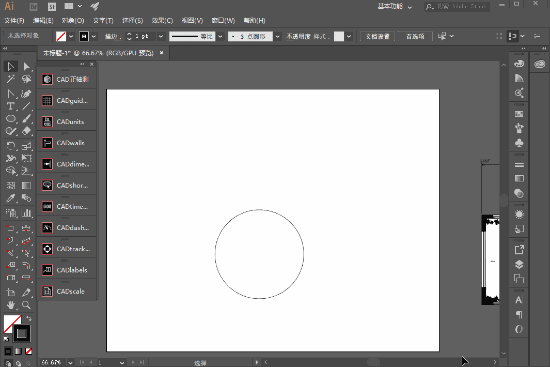Open the CADunits panel

[x=67, y=122]
